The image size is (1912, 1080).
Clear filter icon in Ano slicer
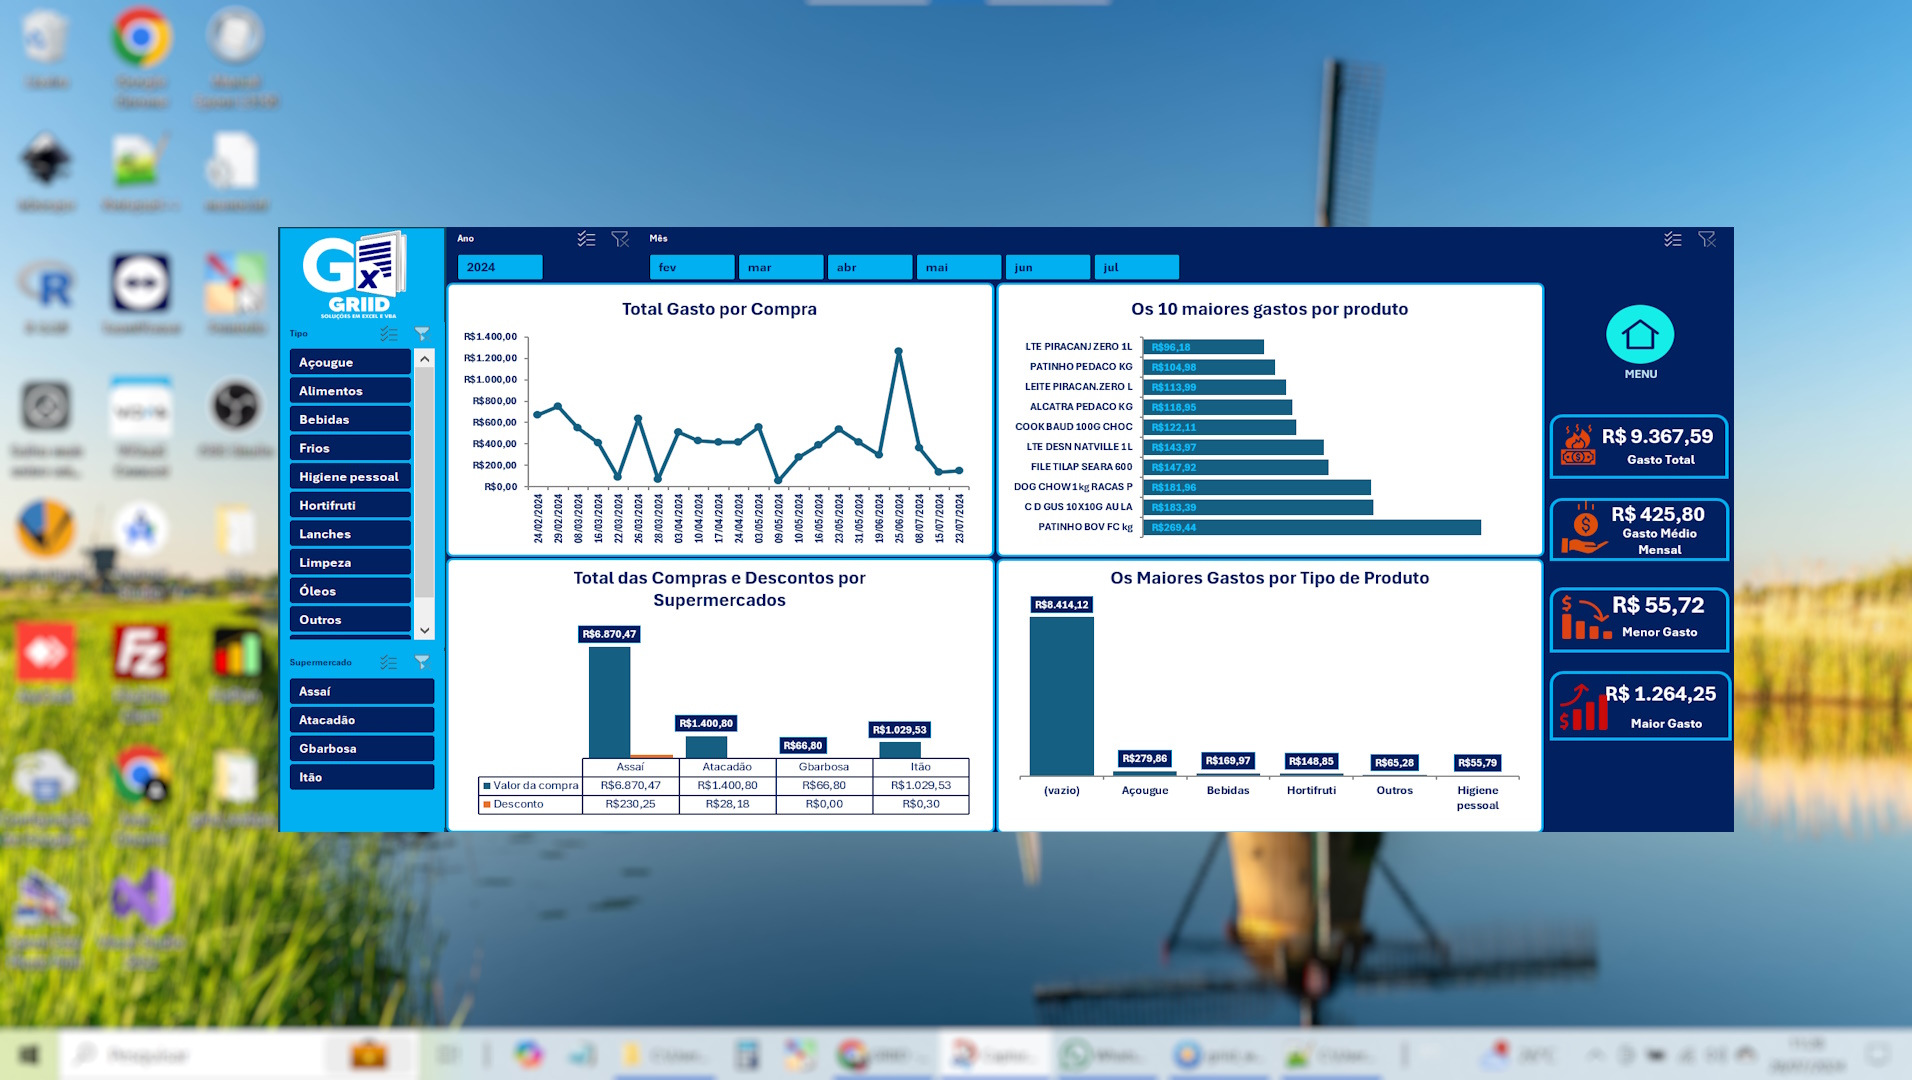620,239
